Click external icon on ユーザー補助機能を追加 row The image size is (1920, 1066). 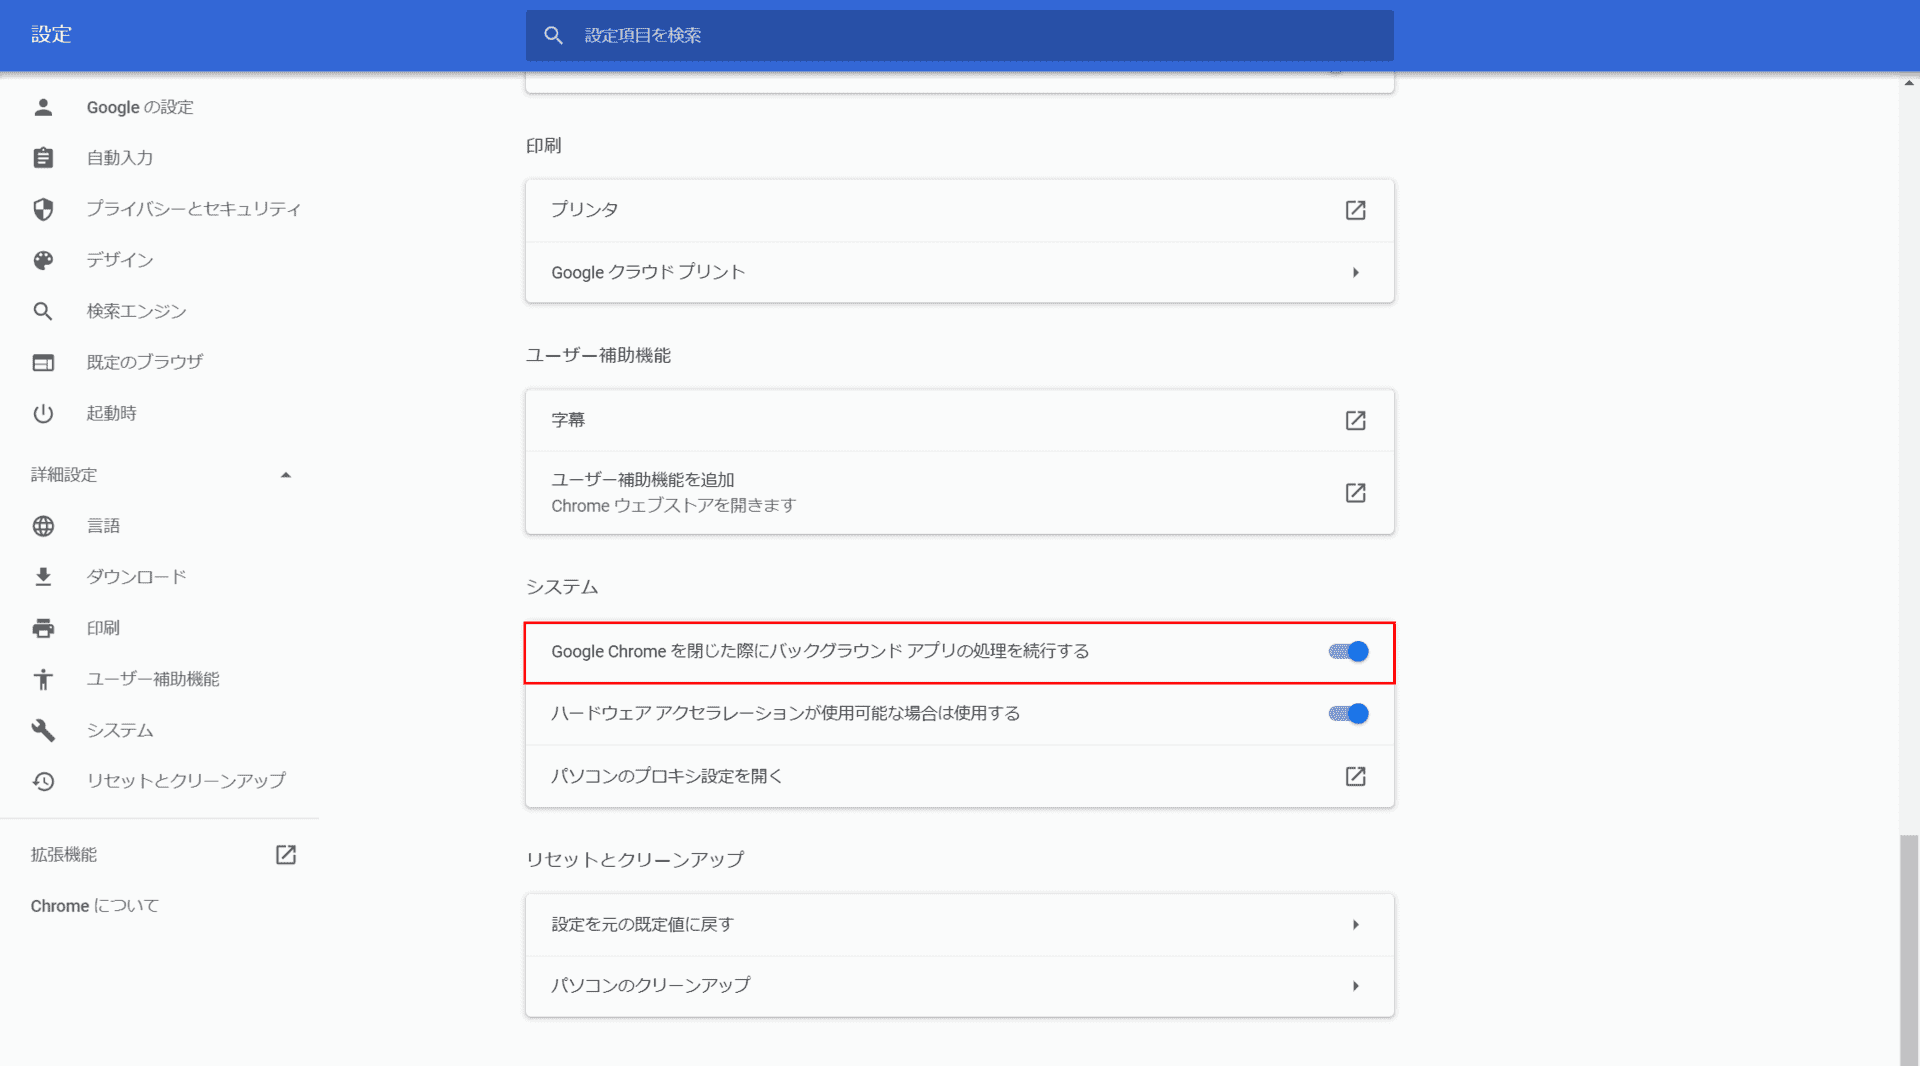[x=1355, y=493]
